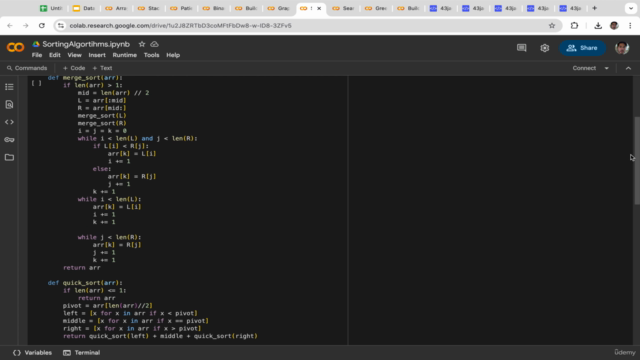Run the code cell
Viewport: 640px width, 360px height.
36,83
